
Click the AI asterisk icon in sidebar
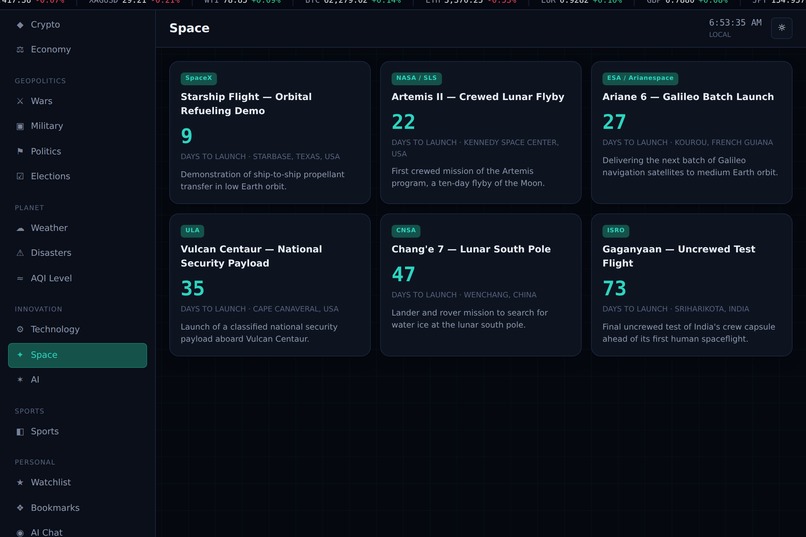(20, 380)
